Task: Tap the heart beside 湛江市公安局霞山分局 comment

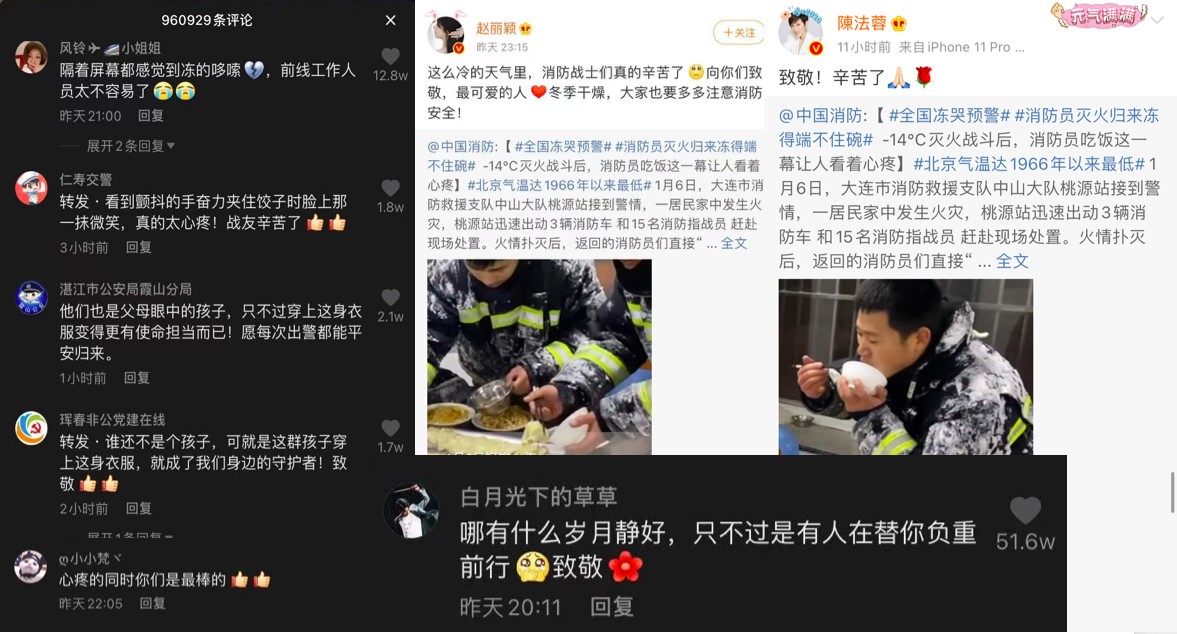Action: (x=390, y=297)
